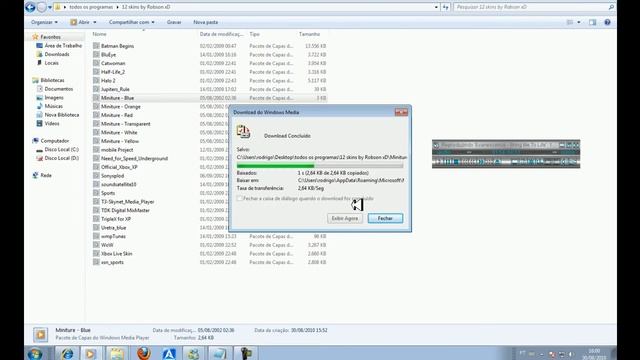Open Músicas library
Screen dimensions: 640x360
[x=53, y=106]
